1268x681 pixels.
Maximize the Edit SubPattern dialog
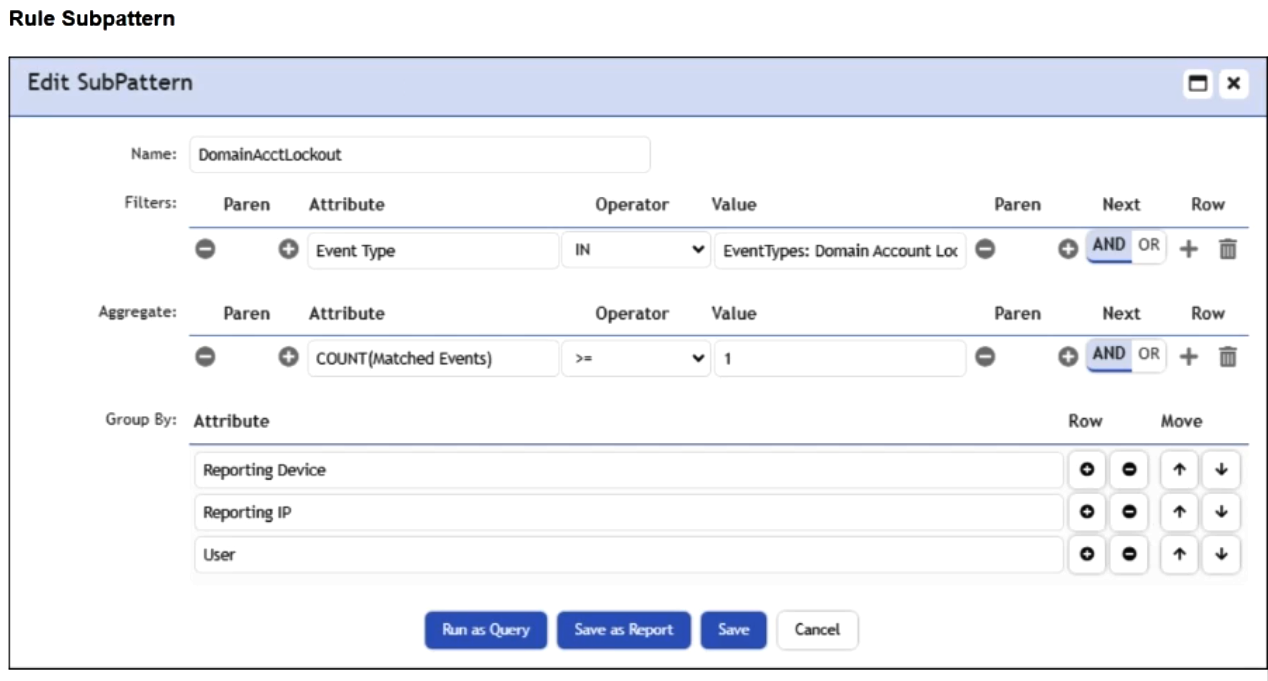(x=1197, y=84)
